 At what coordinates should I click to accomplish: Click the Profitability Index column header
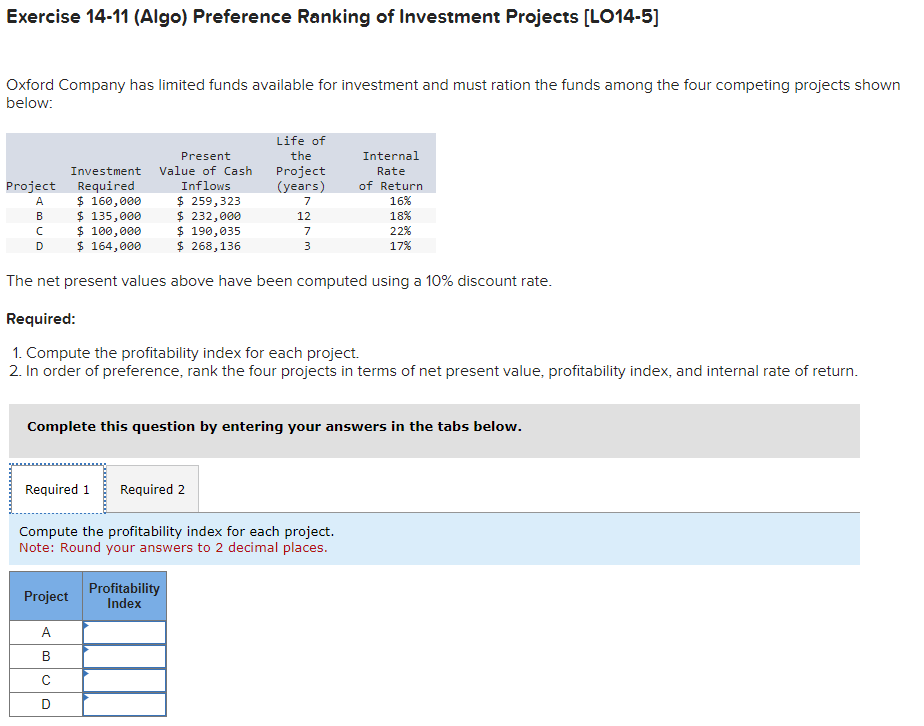pos(124,595)
